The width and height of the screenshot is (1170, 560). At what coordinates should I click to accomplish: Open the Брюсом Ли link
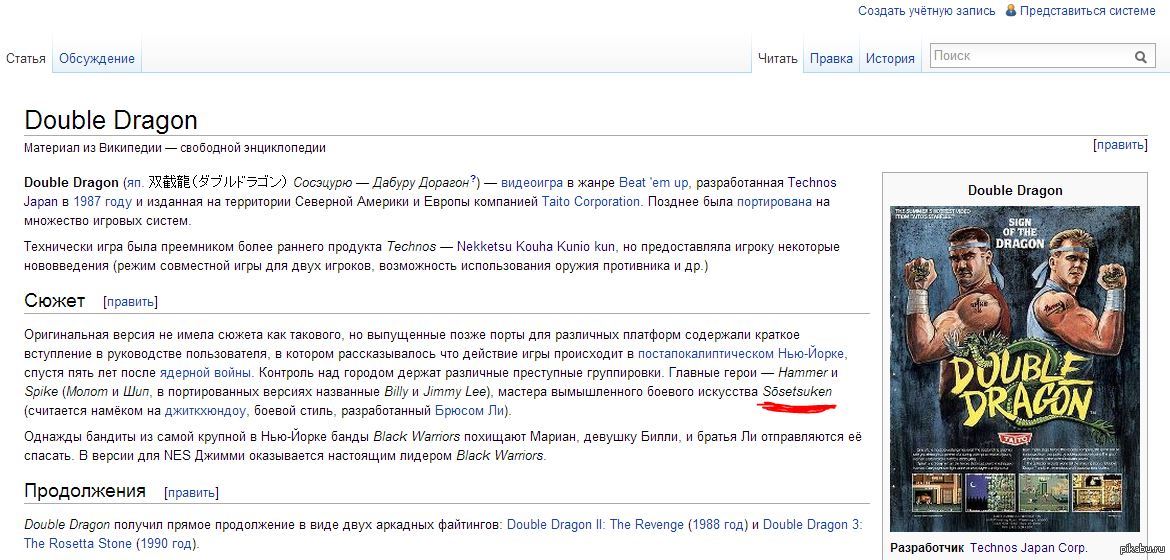469,410
